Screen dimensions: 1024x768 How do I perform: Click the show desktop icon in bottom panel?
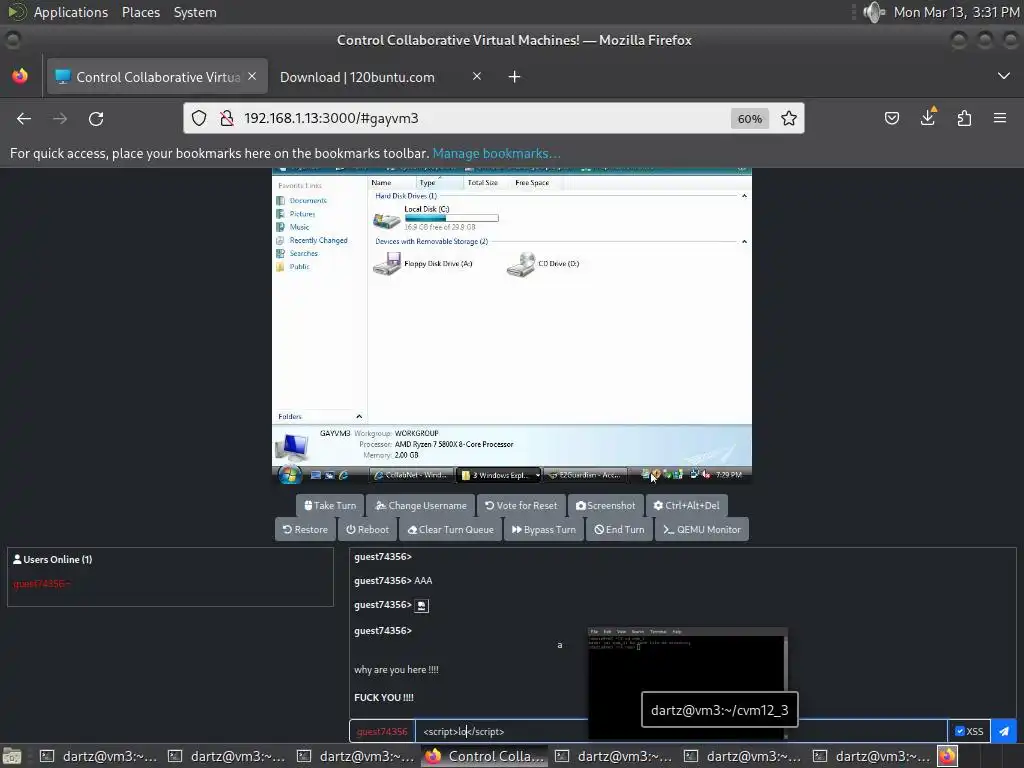(x=12, y=756)
